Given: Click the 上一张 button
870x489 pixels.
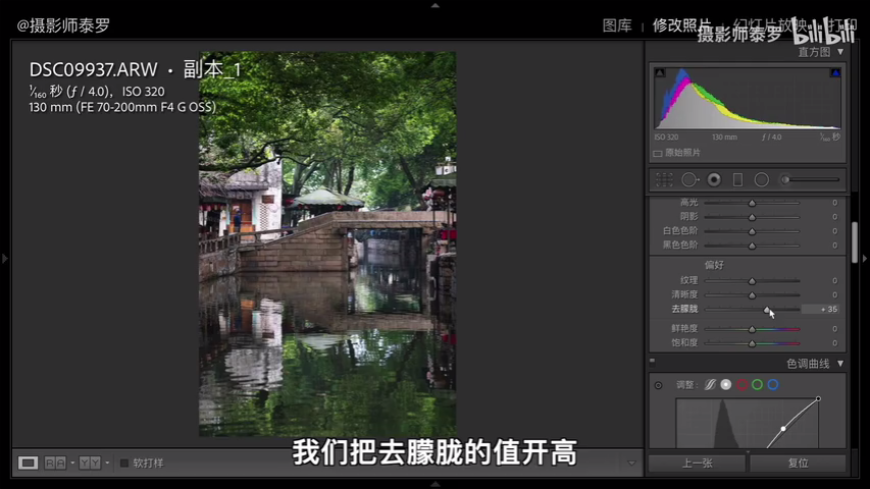Looking at the screenshot, I should (x=697, y=463).
